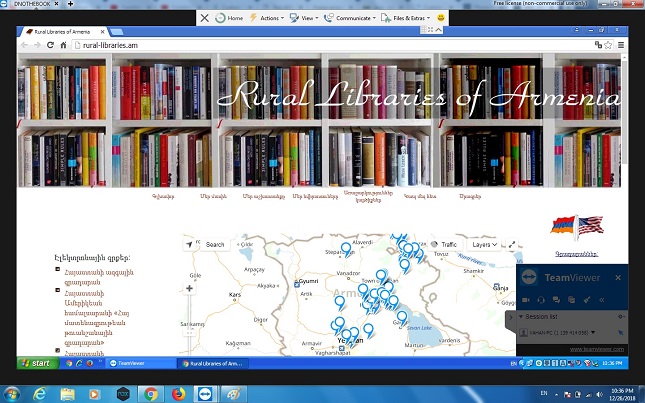Click the headset audio icon in TeamViewer panel
Screen dimensions: 645x403
(x=541, y=300)
